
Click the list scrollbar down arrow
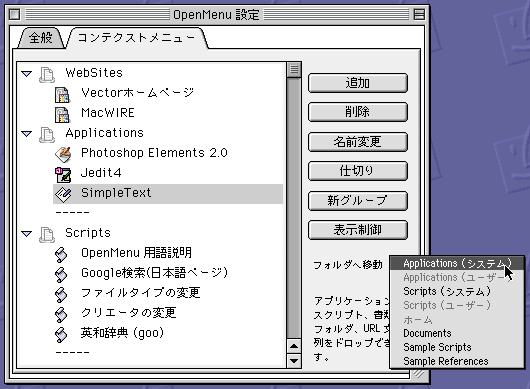294,361
